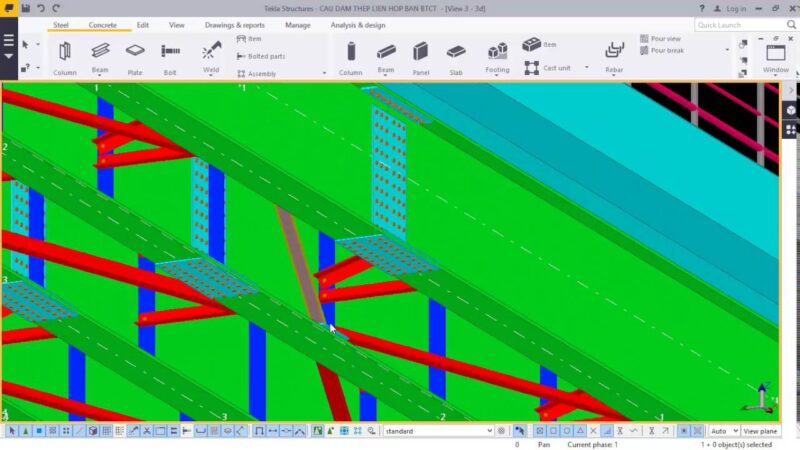Toggle Select parts switch (blue square)
Viewport: 800px width, 450px height.
pyautogui.click(x=39, y=431)
